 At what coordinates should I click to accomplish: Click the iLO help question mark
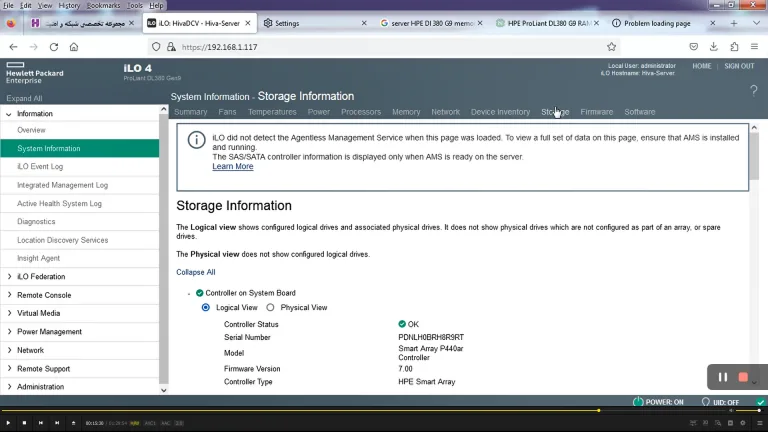(x=754, y=91)
